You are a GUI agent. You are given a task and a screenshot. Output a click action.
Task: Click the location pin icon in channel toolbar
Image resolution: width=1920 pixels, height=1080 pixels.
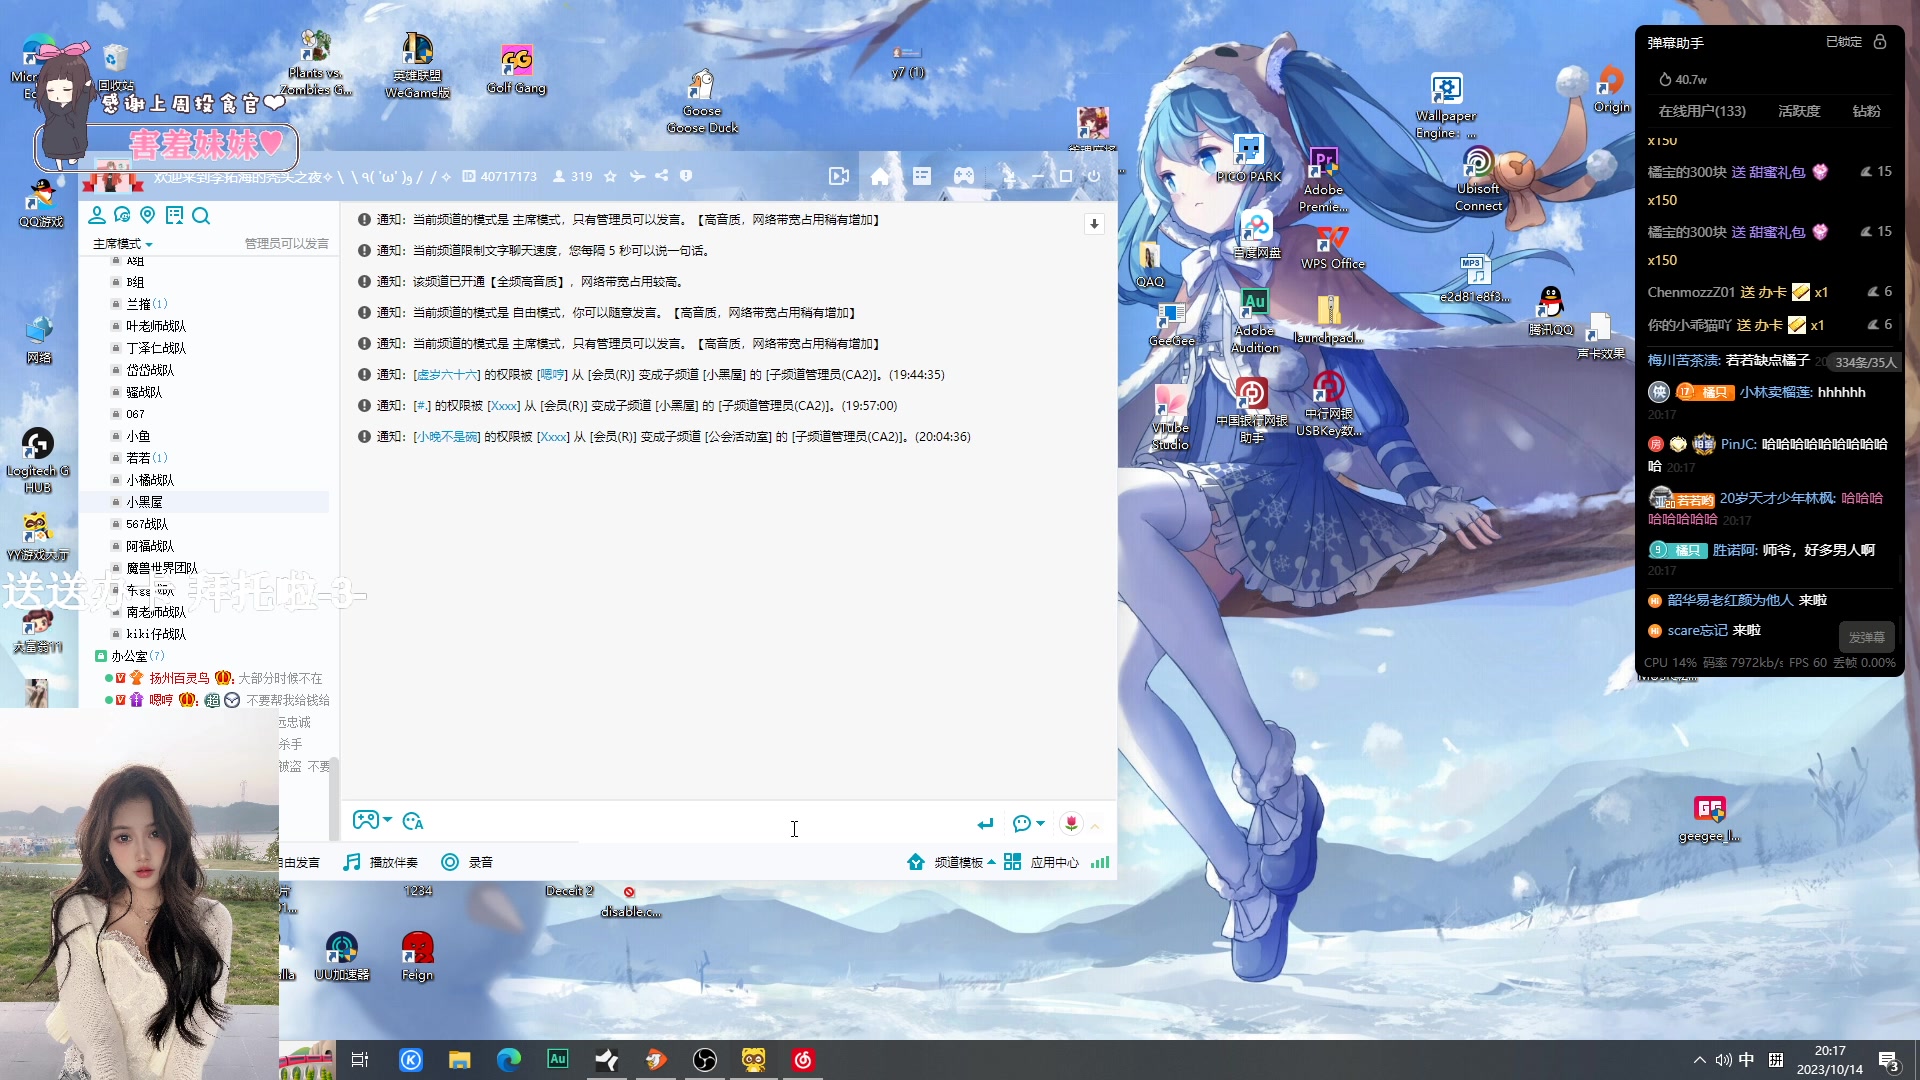click(x=148, y=215)
